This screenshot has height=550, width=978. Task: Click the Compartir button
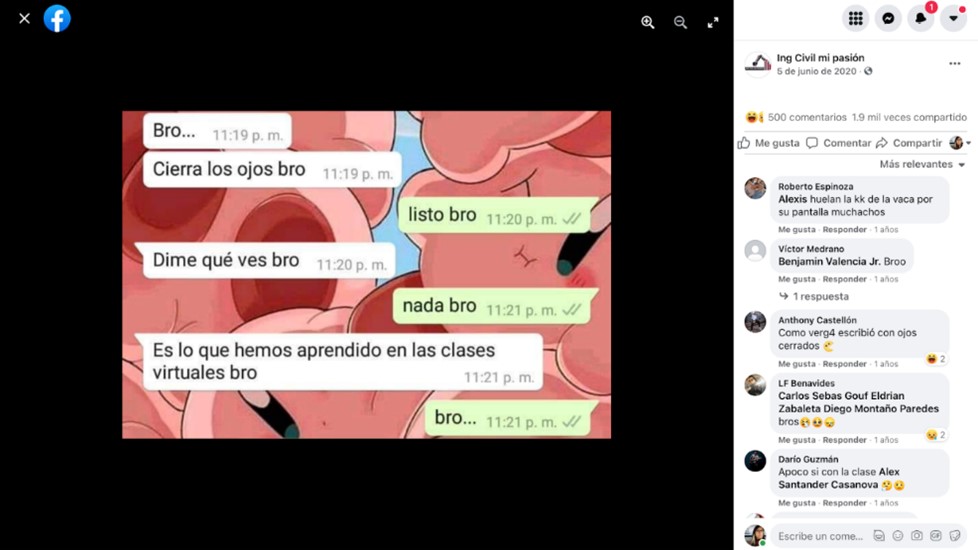[909, 143]
